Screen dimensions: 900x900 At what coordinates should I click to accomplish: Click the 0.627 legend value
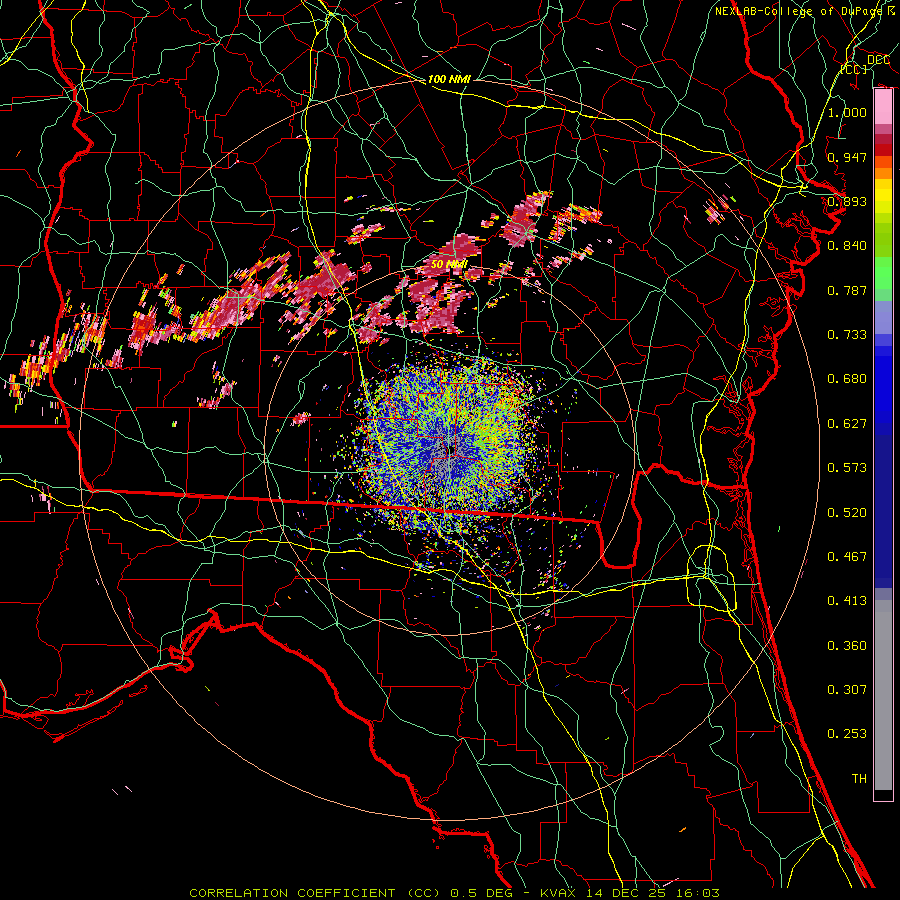[847, 424]
